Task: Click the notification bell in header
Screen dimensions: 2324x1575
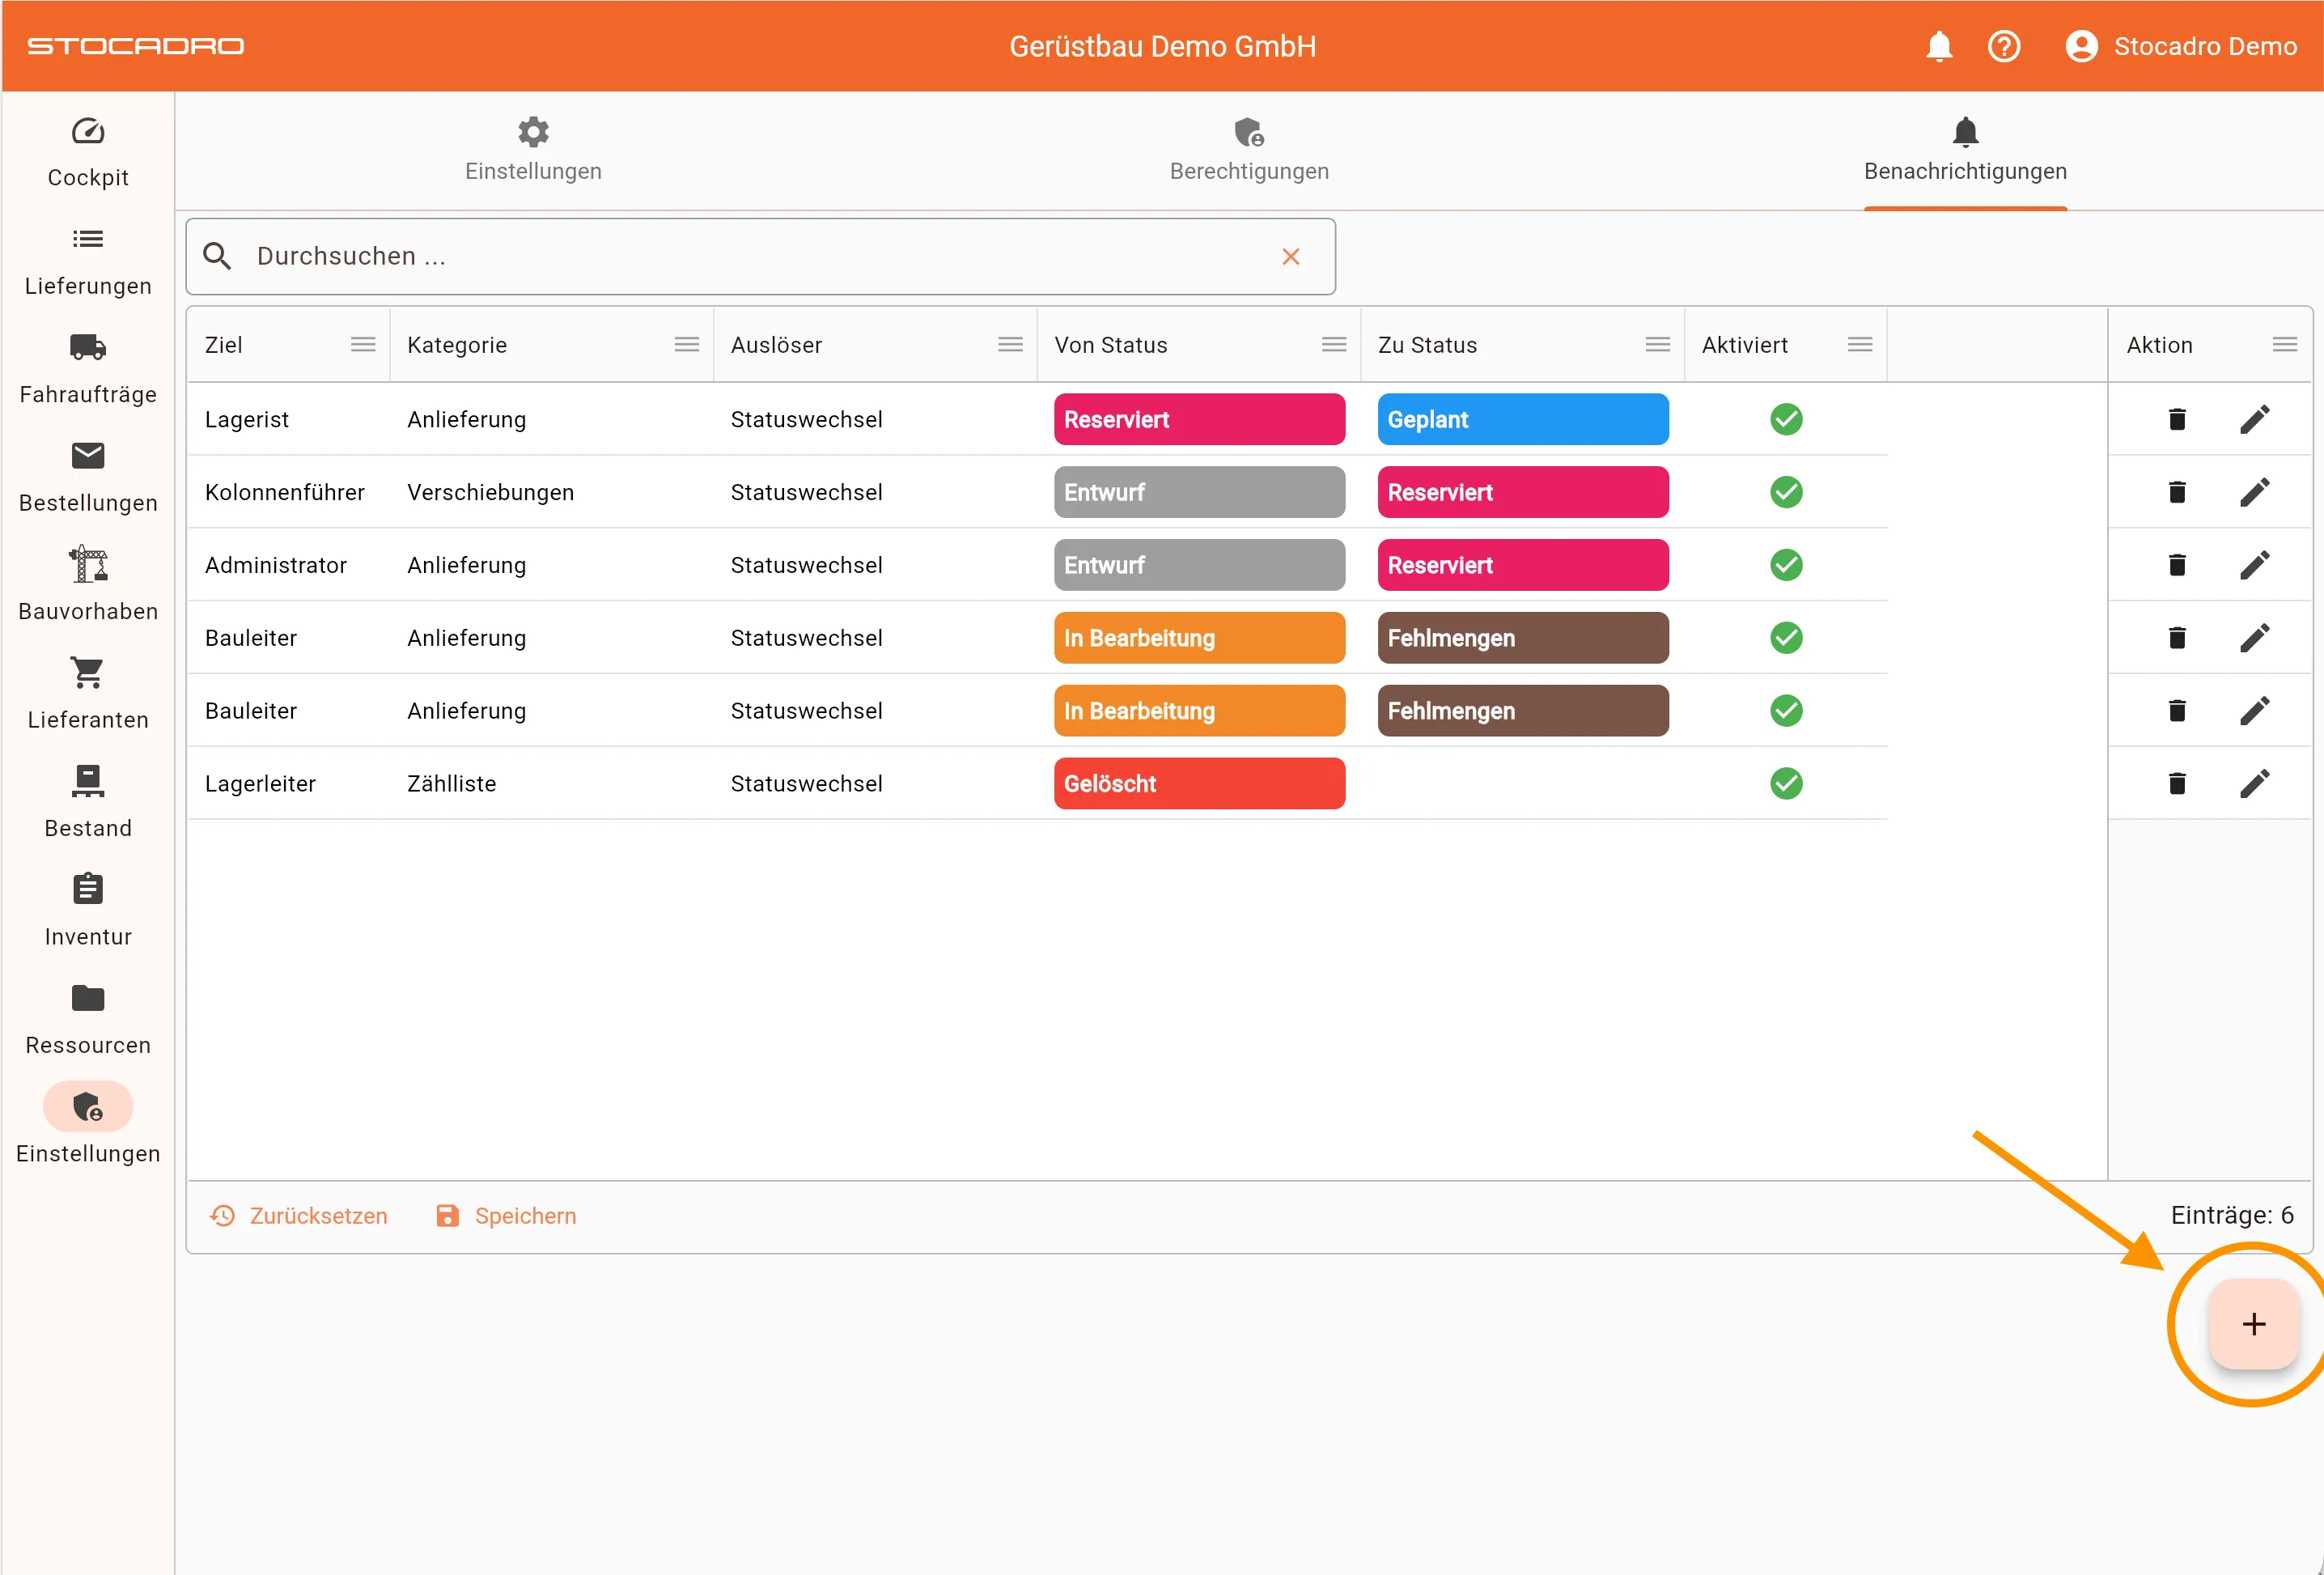Action: pyautogui.click(x=1939, y=46)
